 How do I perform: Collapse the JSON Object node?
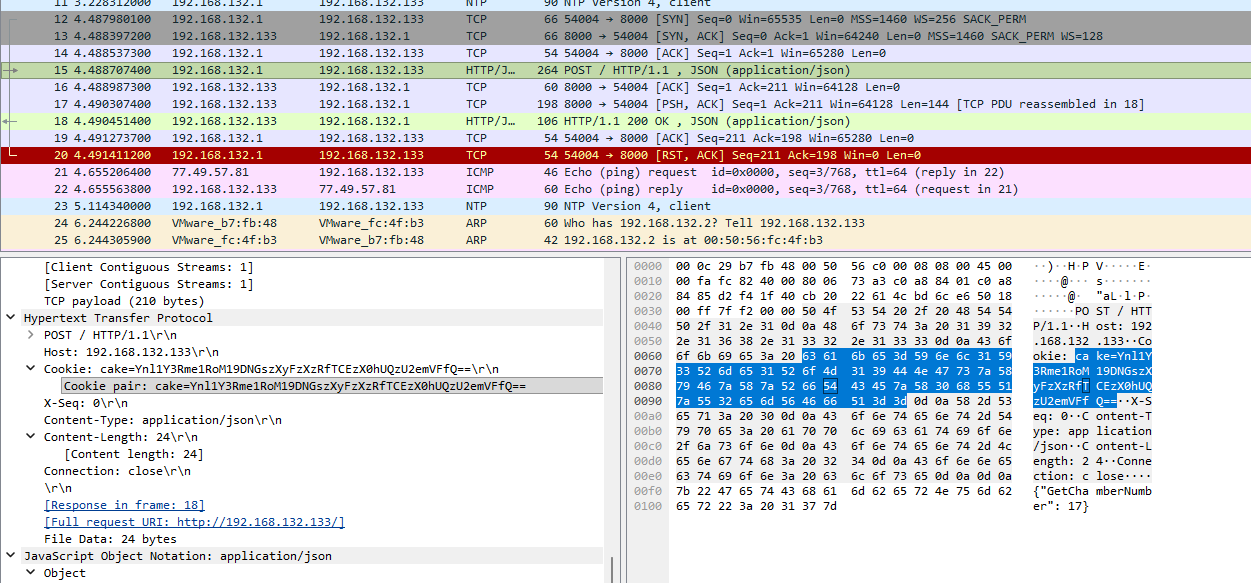(32, 573)
